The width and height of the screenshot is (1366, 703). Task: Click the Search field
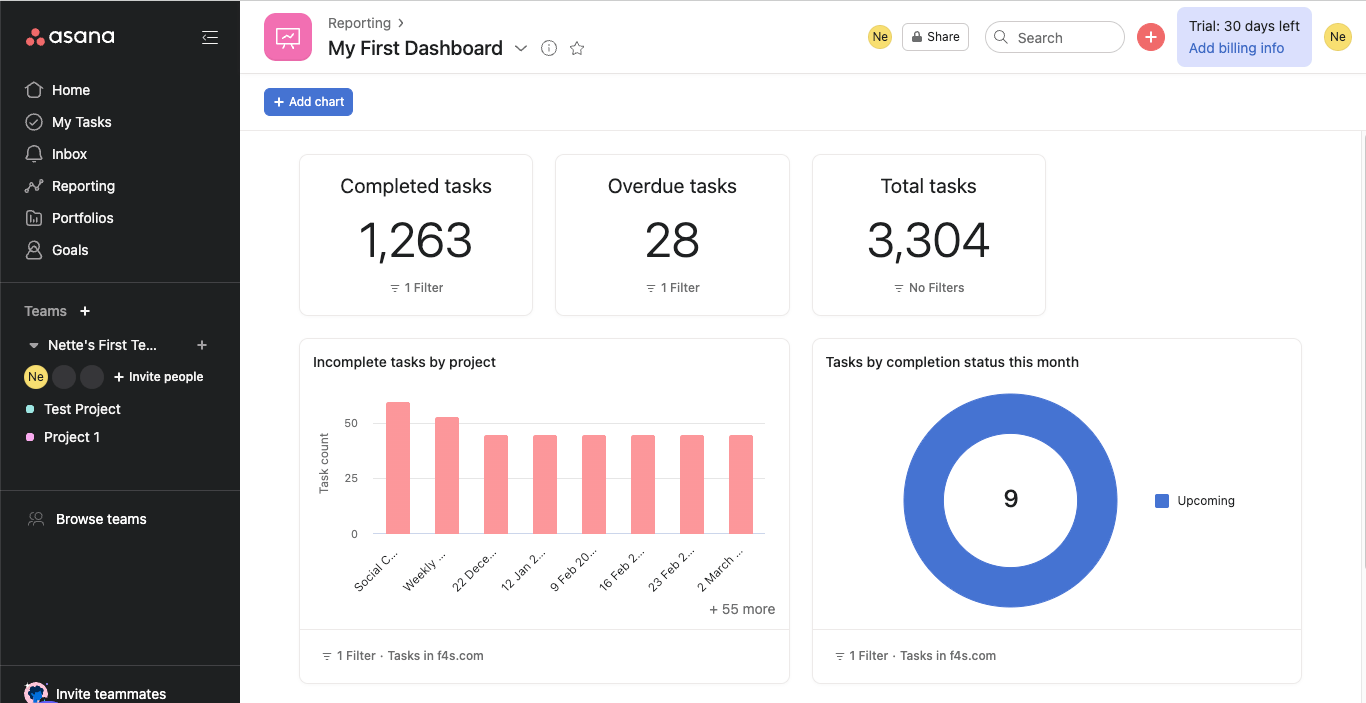[1055, 37]
